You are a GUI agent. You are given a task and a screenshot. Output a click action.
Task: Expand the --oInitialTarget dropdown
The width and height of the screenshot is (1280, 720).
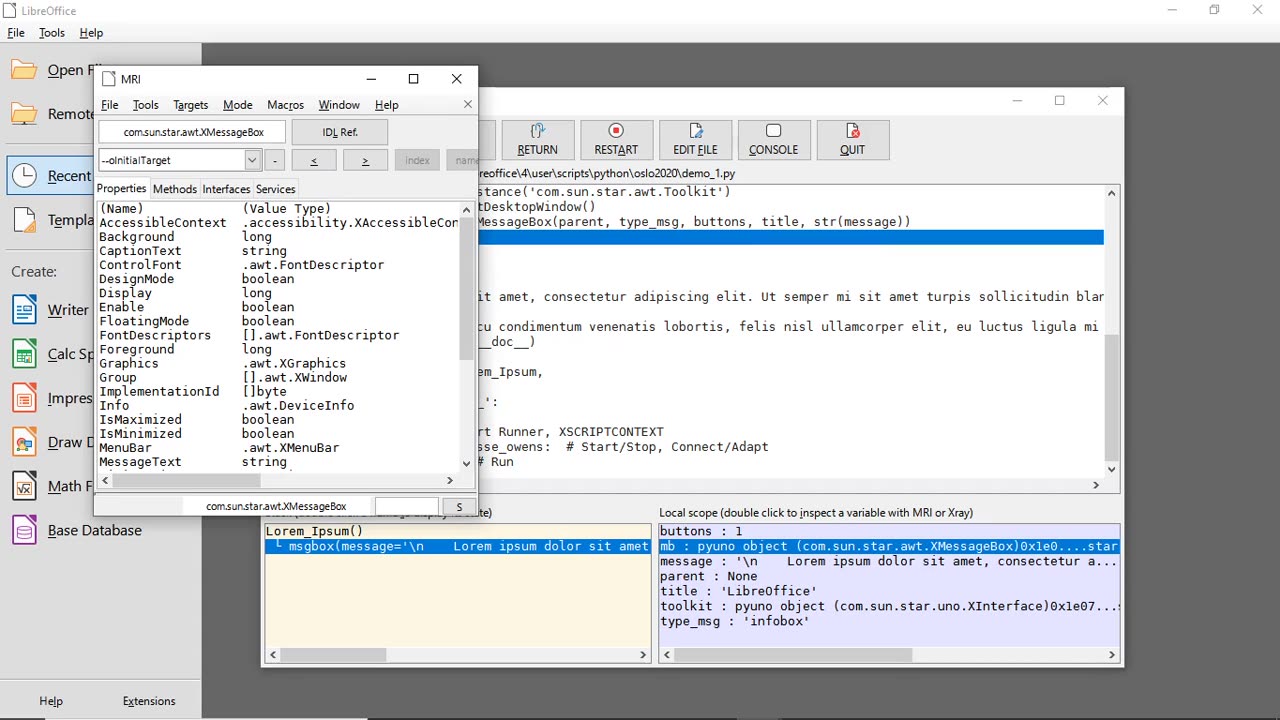pyautogui.click(x=251, y=160)
